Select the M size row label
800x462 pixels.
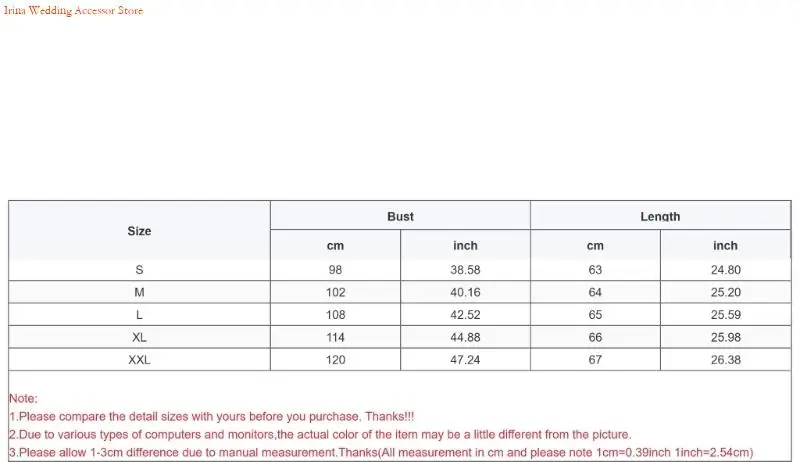pyautogui.click(x=139, y=292)
